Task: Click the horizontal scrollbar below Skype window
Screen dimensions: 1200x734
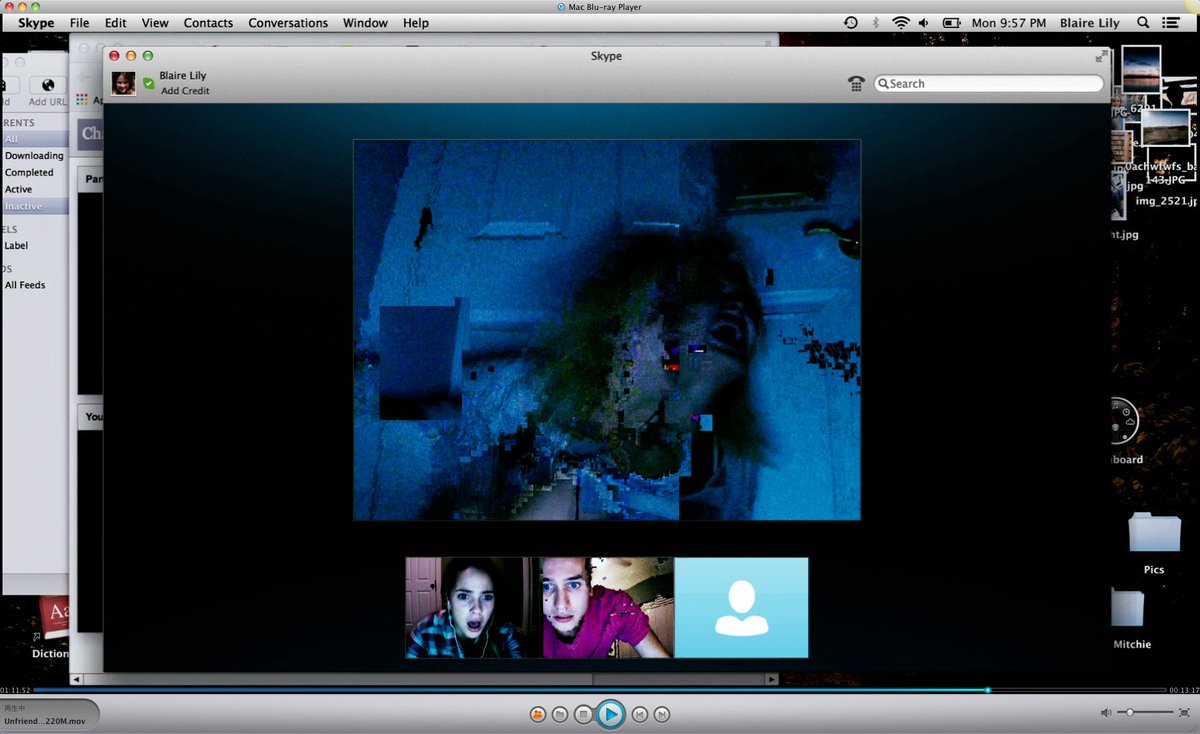Action: pyautogui.click(x=426, y=679)
